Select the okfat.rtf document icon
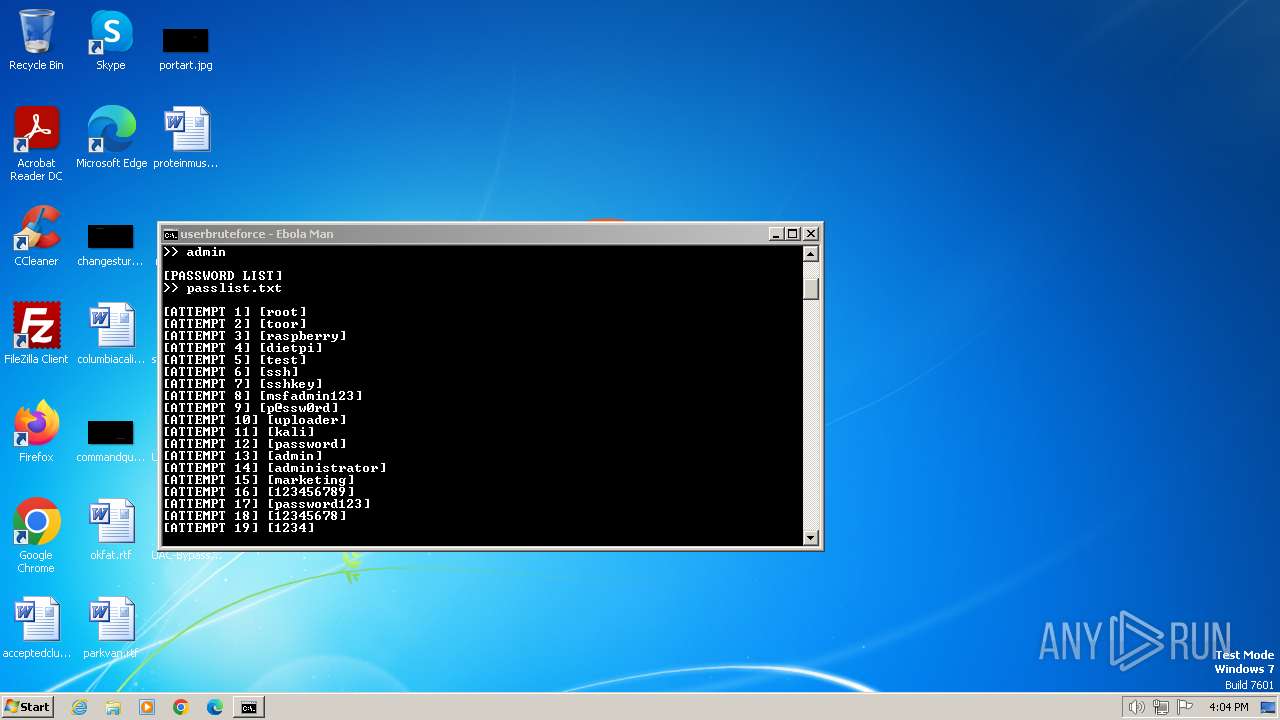Image resolution: width=1280 pixels, height=720 pixels. 110,530
